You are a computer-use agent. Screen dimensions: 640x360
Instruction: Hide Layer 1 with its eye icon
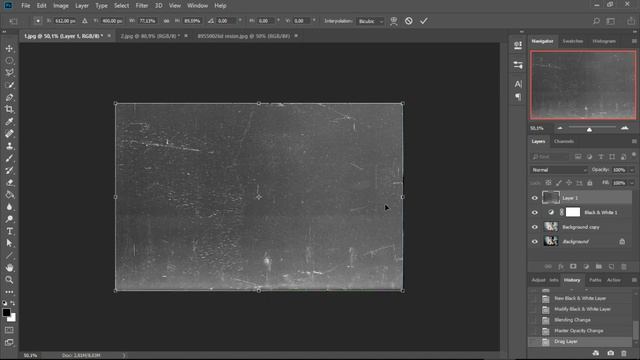(x=535, y=198)
